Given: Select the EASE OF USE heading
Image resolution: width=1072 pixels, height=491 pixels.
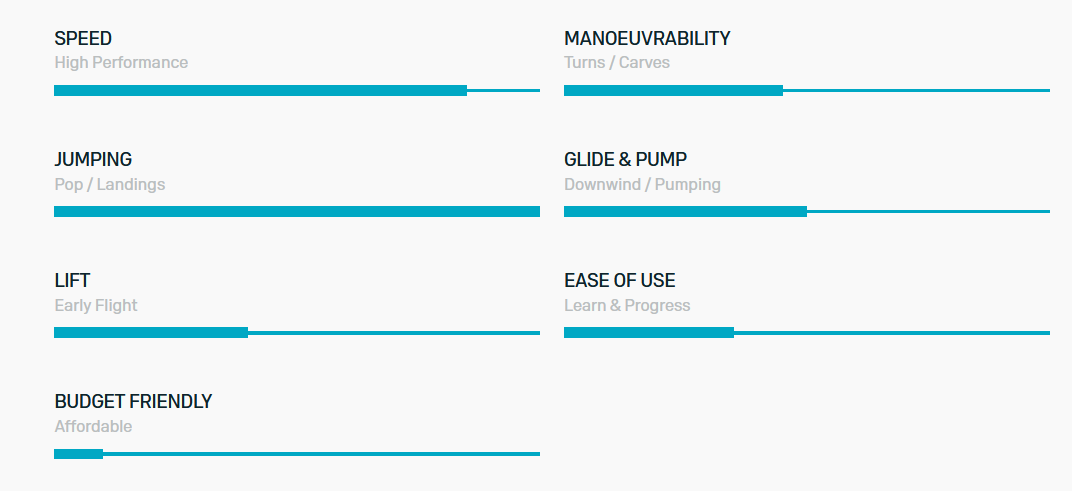Looking at the screenshot, I should pyautogui.click(x=619, y=280).
